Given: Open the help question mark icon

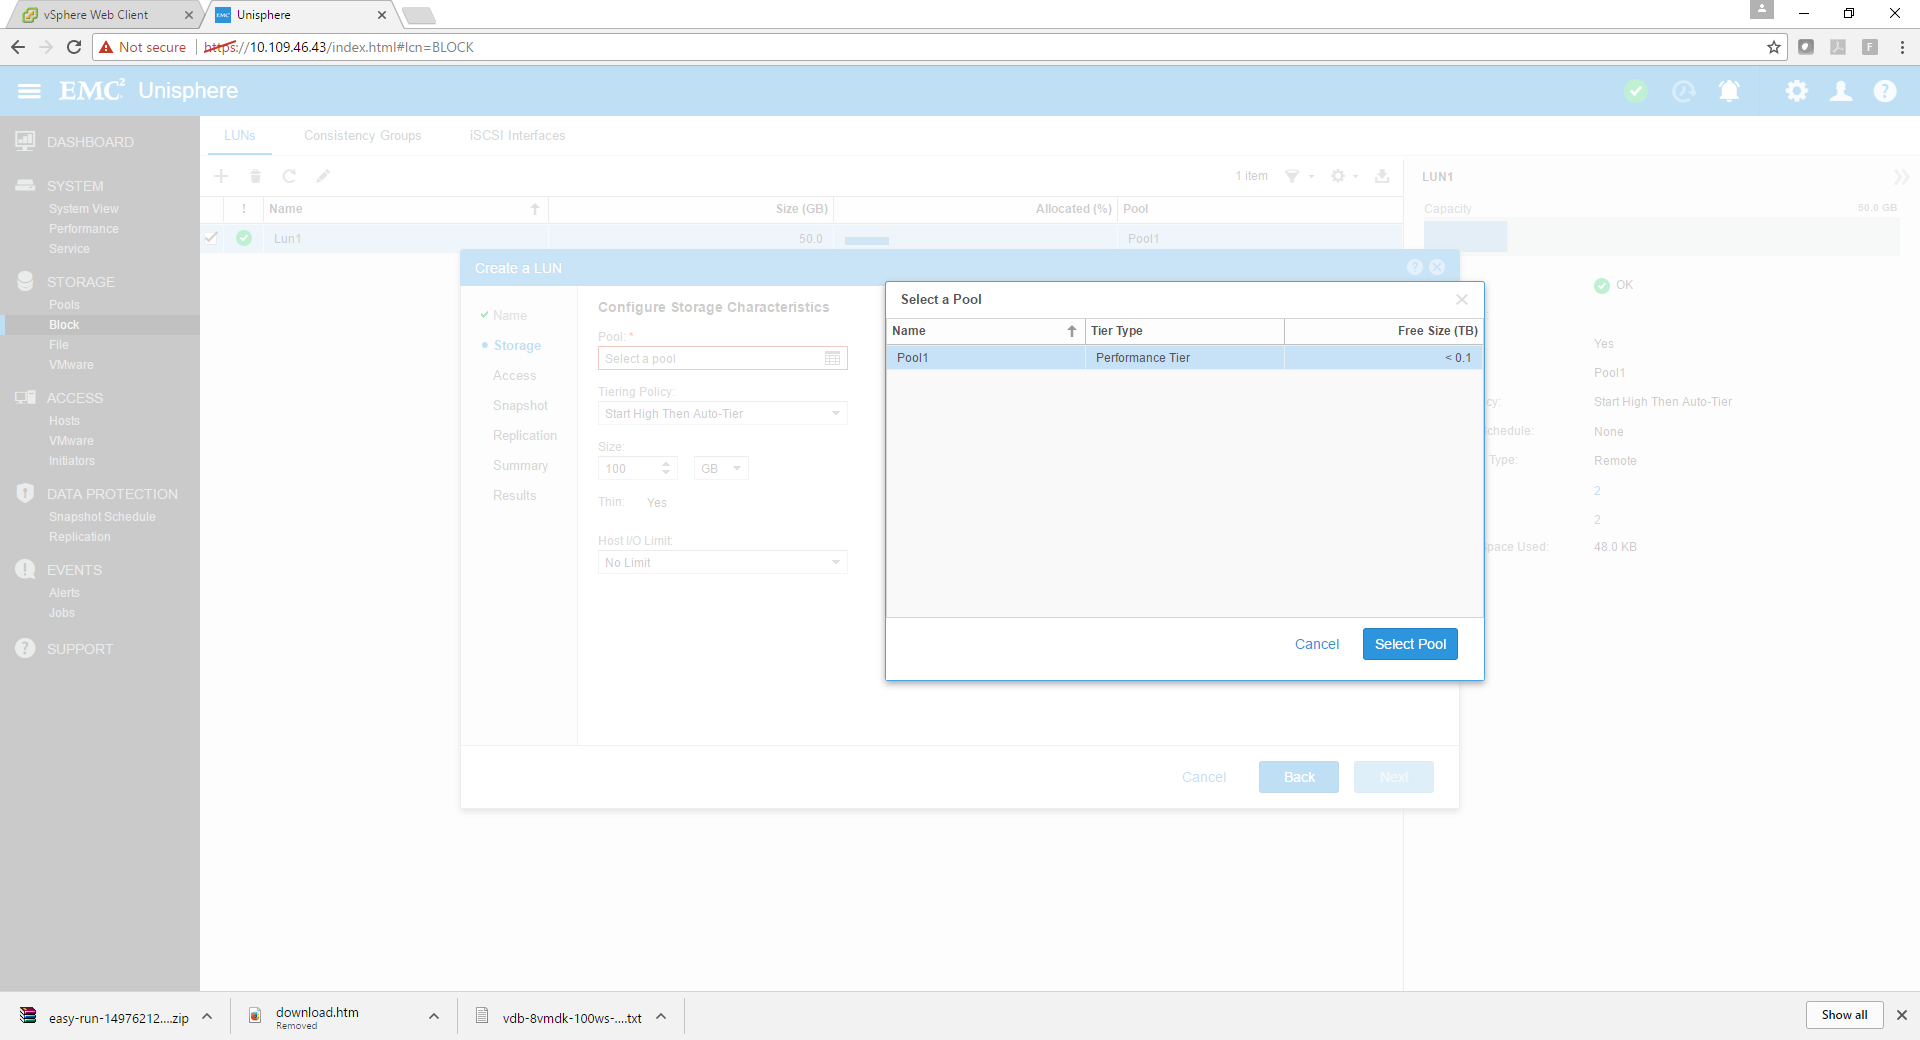Looking at the screenshot, I should (x=1885, y=91).
